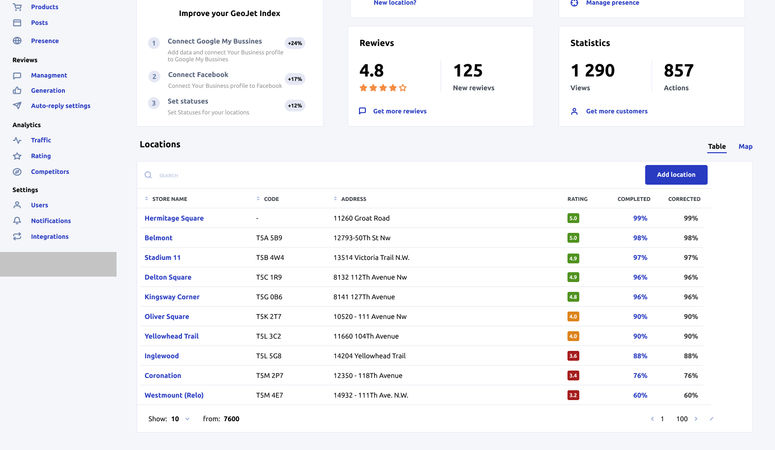The image size is (775, 450).
Task: Open the Kingsway Corner store link
Action: click(172, 297)
